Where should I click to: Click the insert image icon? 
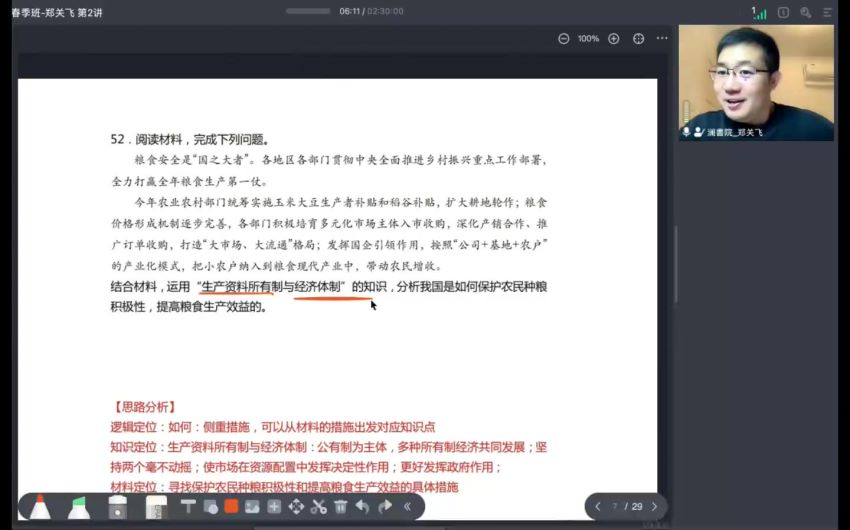252,506
